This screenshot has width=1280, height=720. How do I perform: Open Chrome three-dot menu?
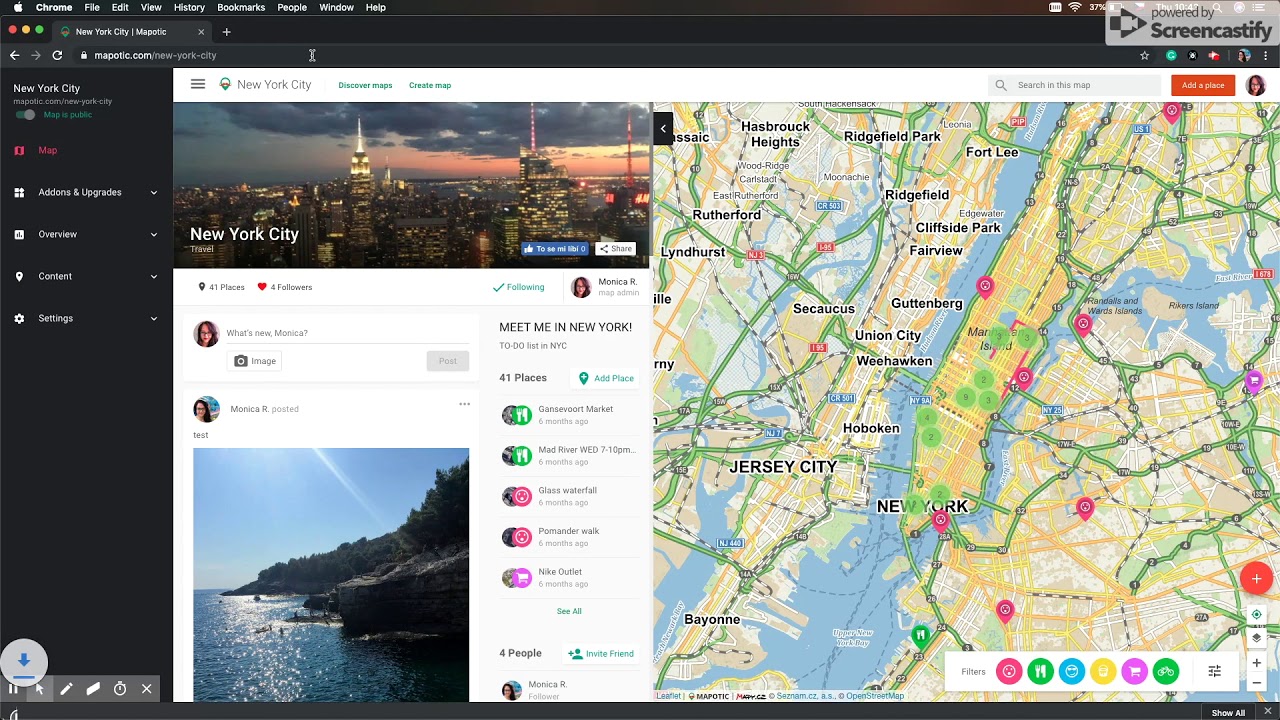[1266, 56]
